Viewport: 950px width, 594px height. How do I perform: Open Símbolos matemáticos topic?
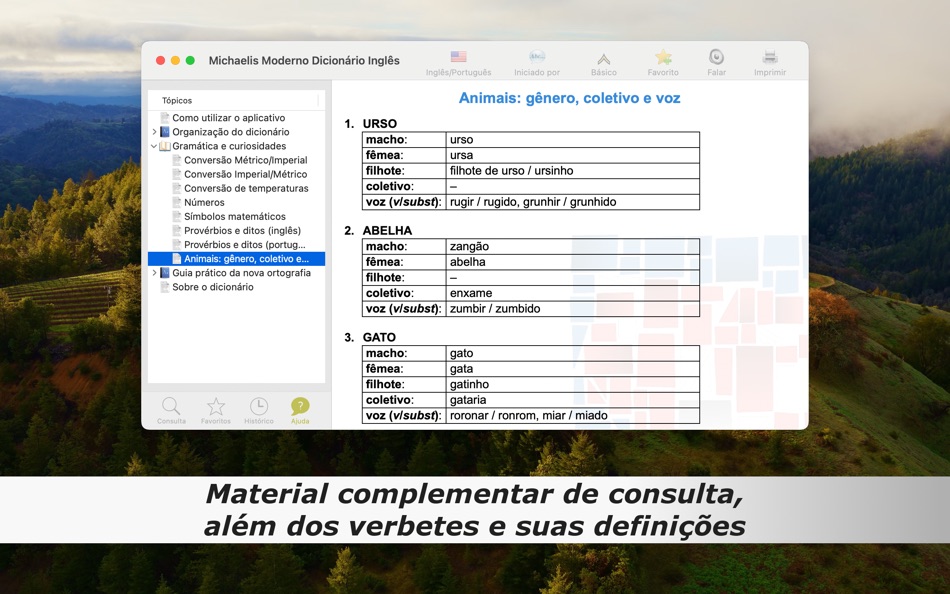pos(234,216)
